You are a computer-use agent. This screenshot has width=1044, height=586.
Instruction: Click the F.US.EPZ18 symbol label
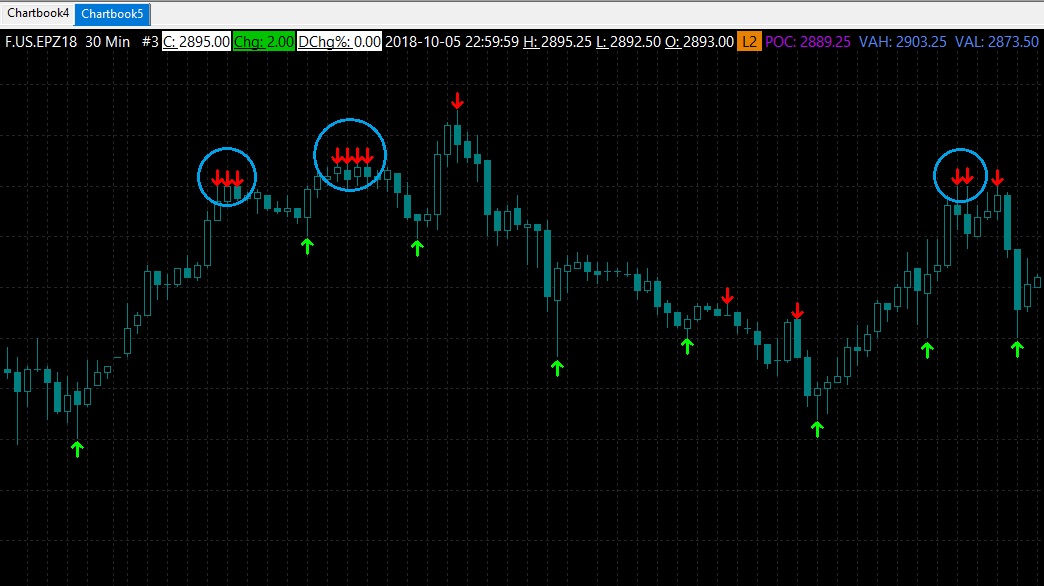point(41,42)
